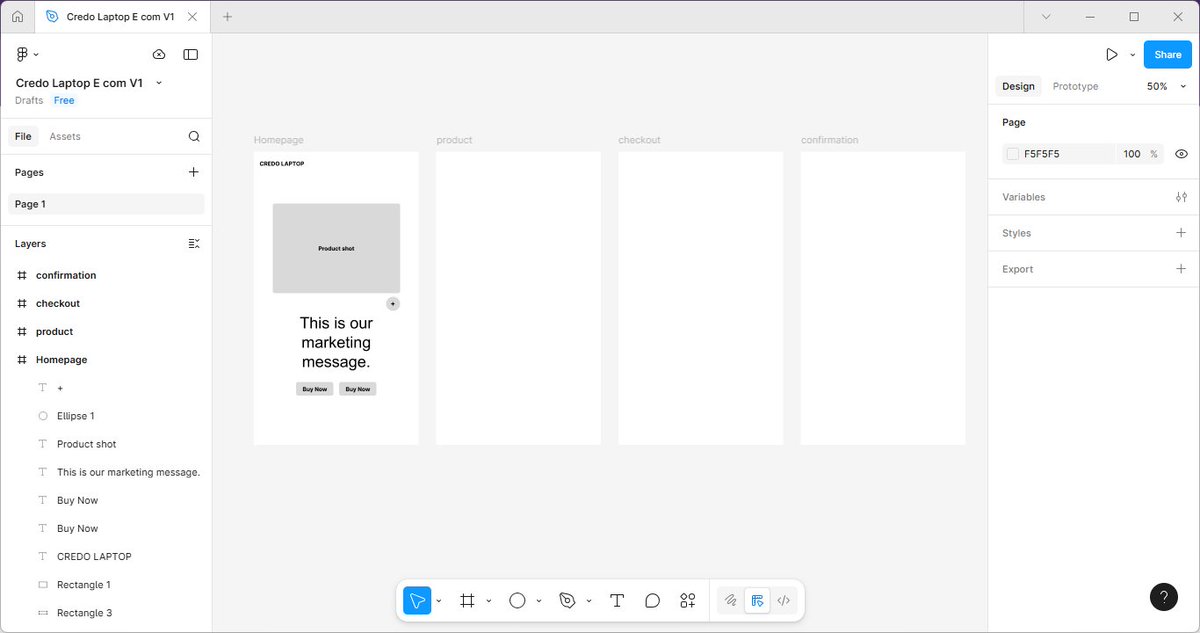Switch to the Design tab

(x=1018, y=87)
